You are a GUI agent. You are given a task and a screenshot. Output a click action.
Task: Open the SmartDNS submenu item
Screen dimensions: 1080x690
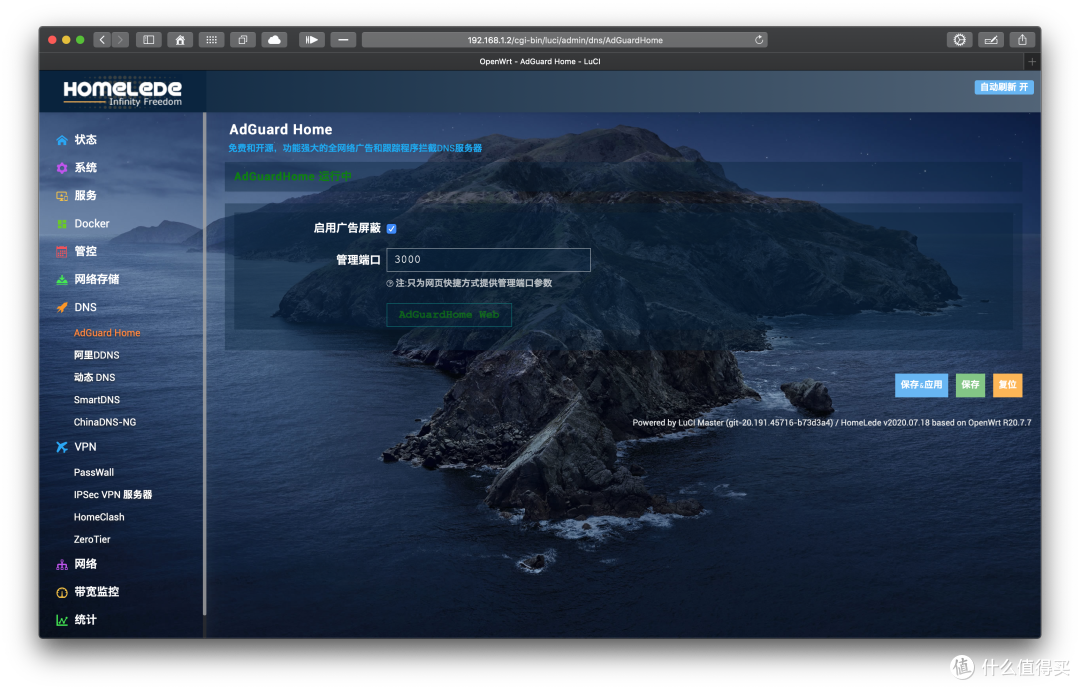(x=96, y=400)
